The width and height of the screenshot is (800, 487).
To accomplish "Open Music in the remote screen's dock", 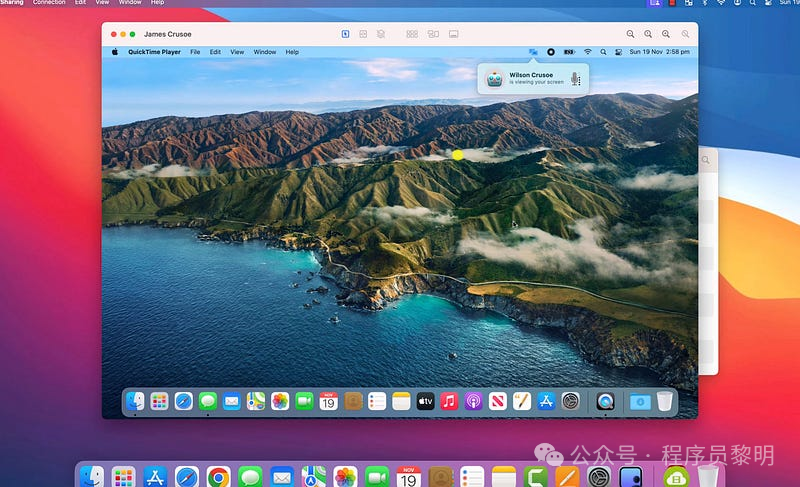I will pyautogui.click(x=449, y=401).
